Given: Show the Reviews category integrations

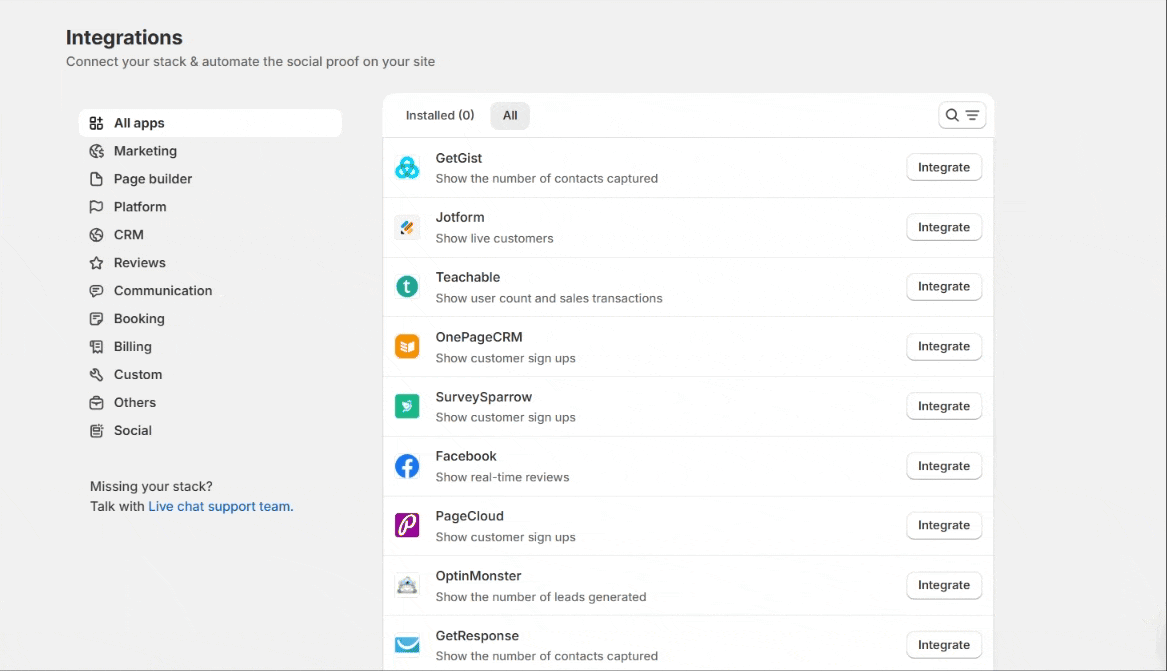Looking at the screenshot, I should (139, 263).
